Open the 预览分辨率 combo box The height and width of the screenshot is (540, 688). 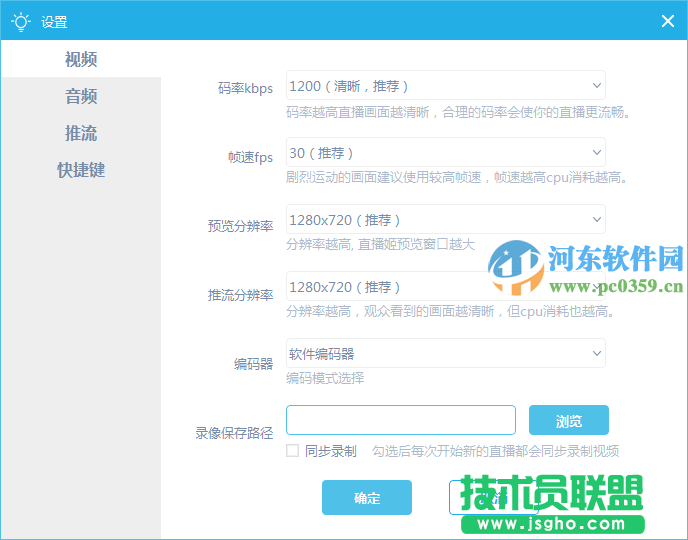pyautogui.click(x=446, y=219)
